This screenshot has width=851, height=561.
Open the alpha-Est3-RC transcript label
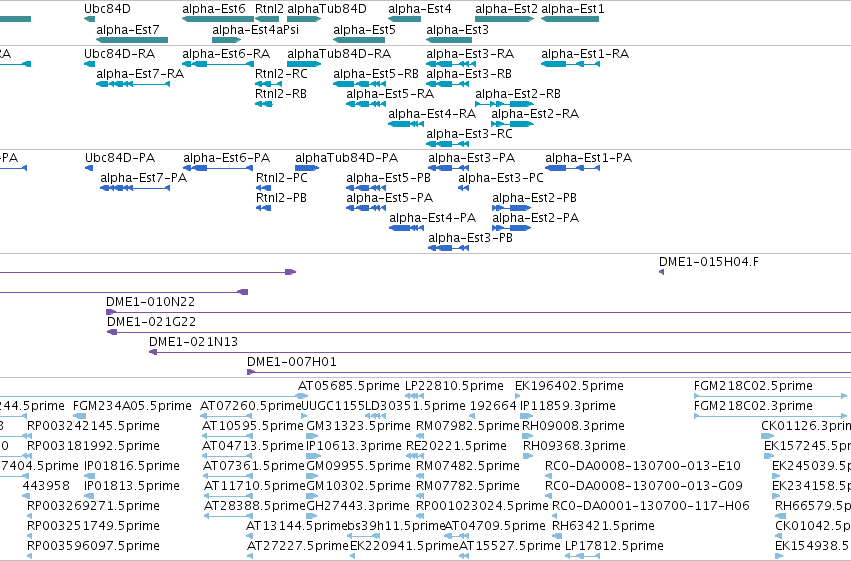click(469, 133)
